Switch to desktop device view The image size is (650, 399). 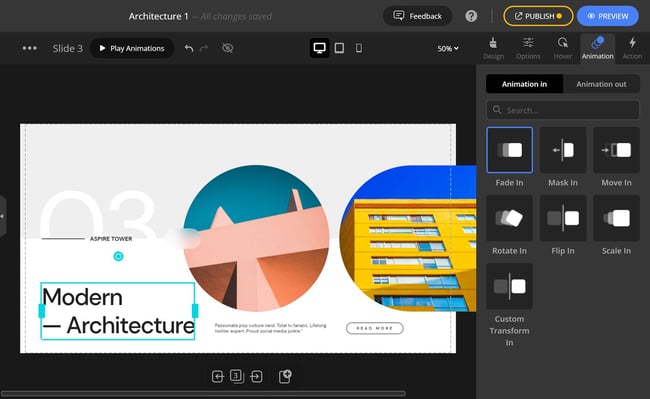point(320,48)
